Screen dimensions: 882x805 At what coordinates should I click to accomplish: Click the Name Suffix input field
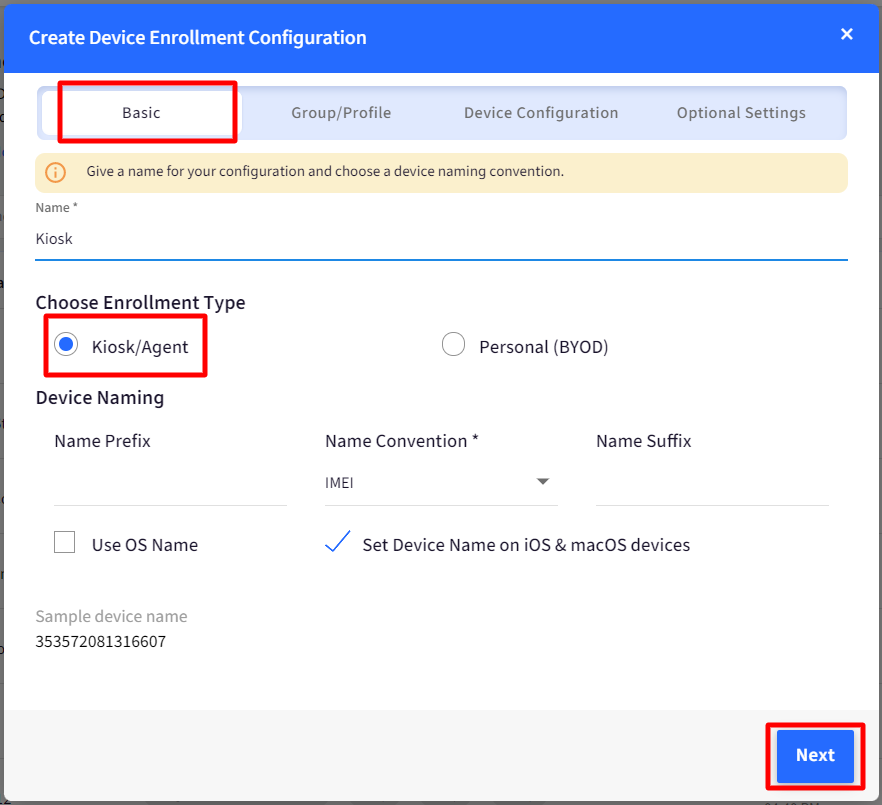coord(712,483)
